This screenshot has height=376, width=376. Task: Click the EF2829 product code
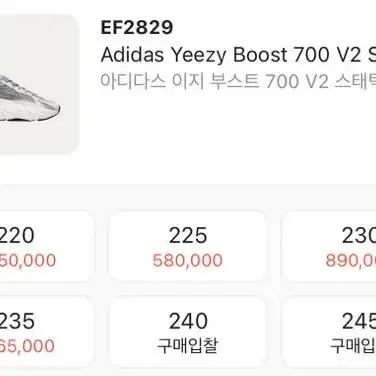137,27
